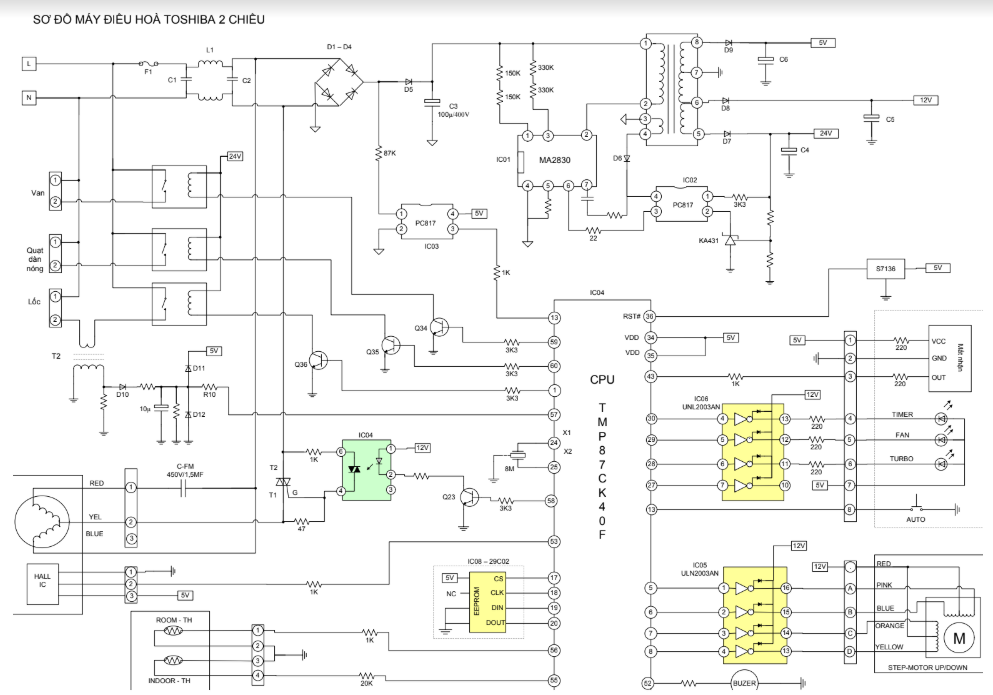993x695 pixels.
Task: Click the STEP-MOTOR UP/DOWN label
Action: pos(927,667)
